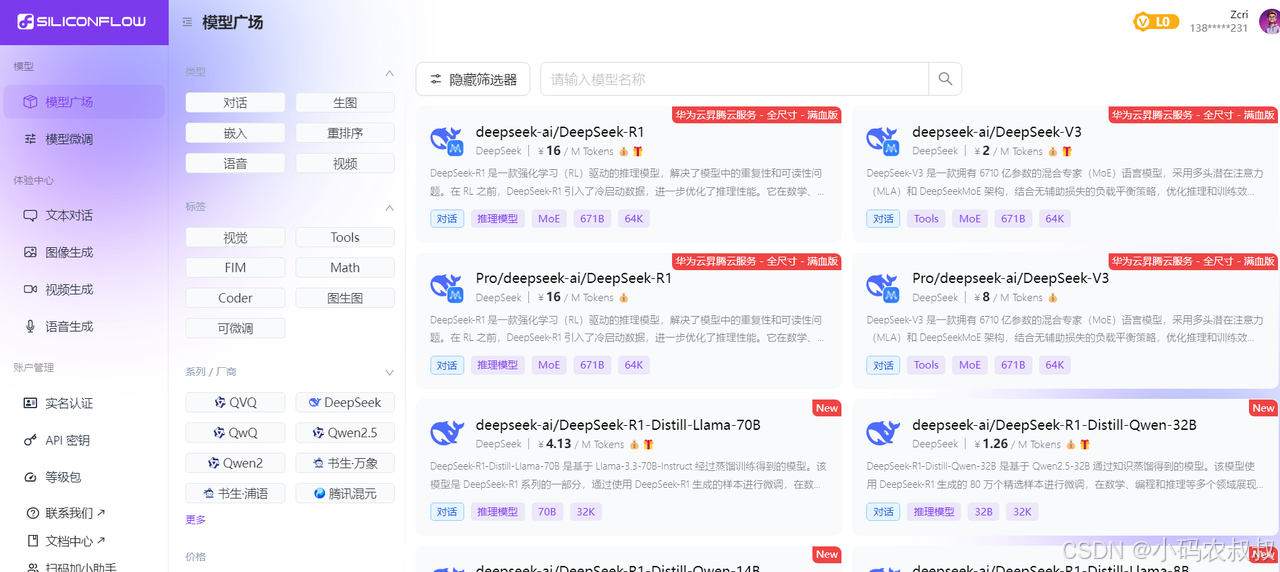Filter by the 腾讯混元 vendor chip
The height and width of the screenshot is (572, 1280).
pos(345,493)
